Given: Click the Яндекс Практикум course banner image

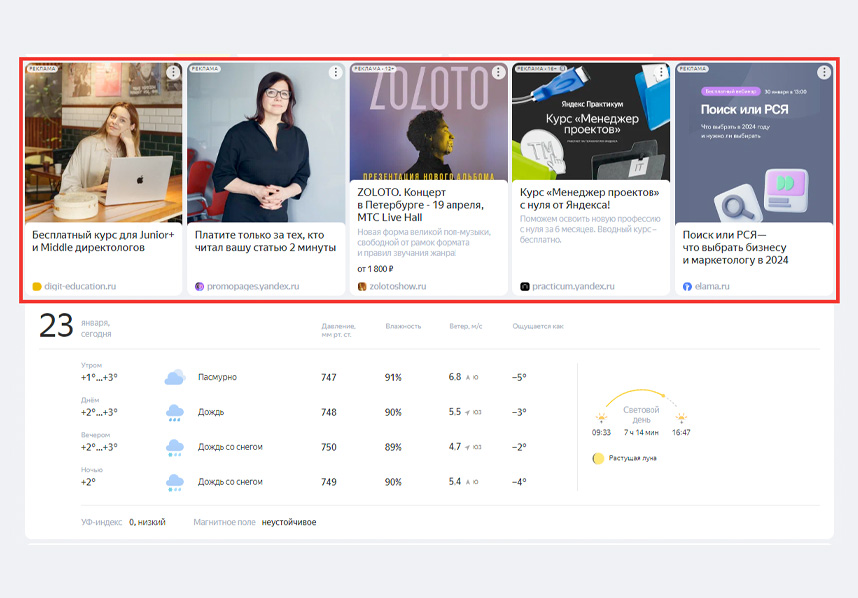Looking at the screenshot, I should click(x=591, y=122).
